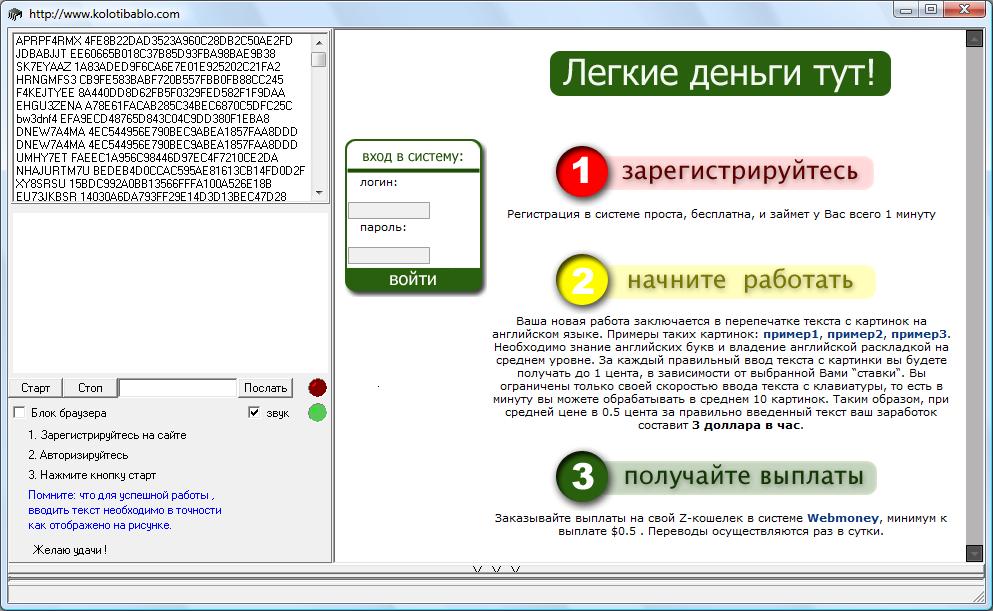This screenshot has width=993, height=611.
Task: Click the list box scrollbar thumb
Action: [319, 60]
